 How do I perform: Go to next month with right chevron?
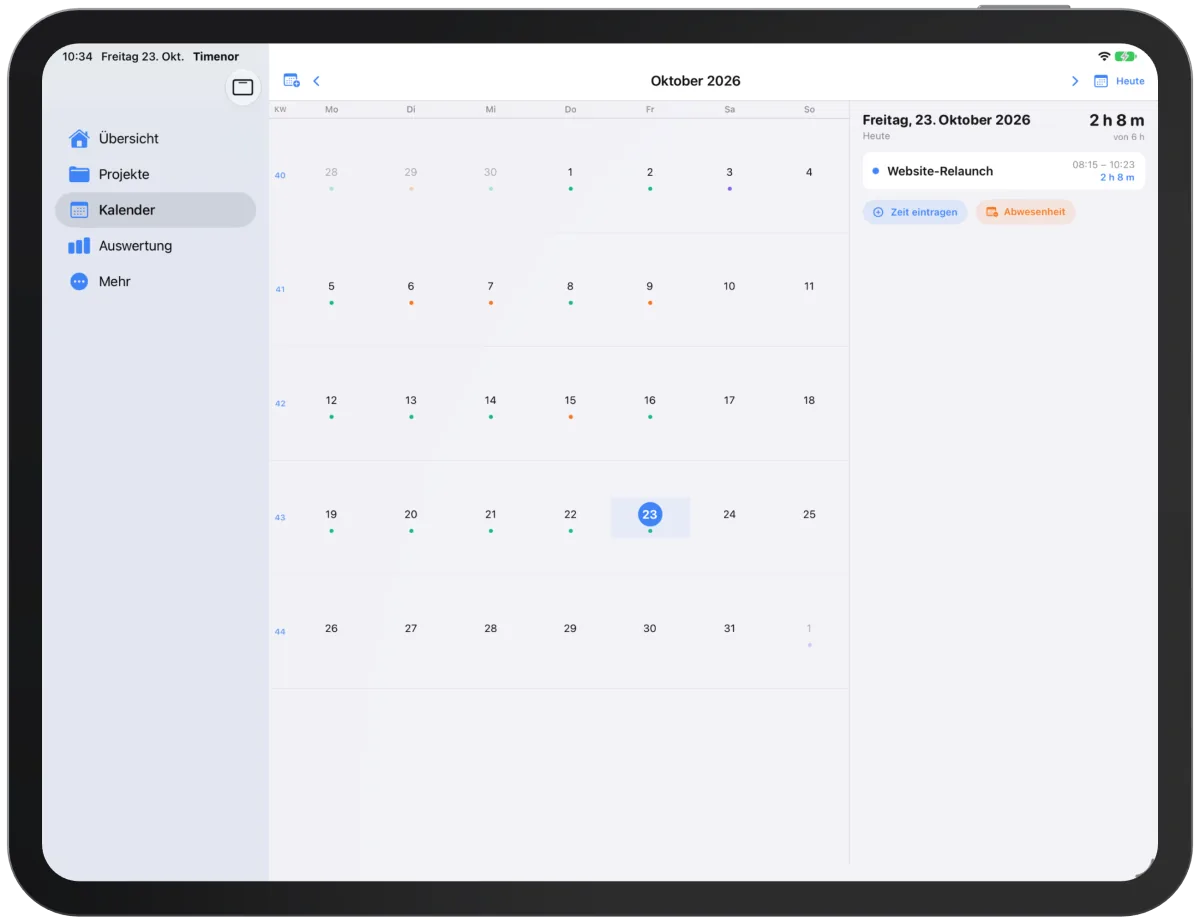1075,81
